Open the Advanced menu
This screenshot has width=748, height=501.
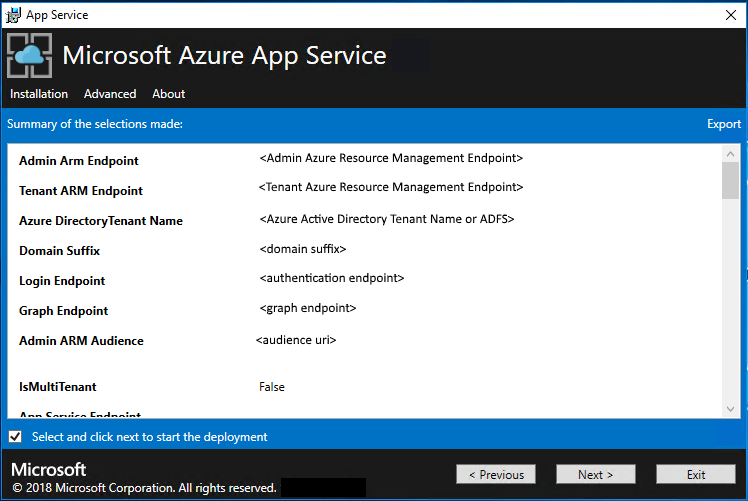click(x=110, y=94)
